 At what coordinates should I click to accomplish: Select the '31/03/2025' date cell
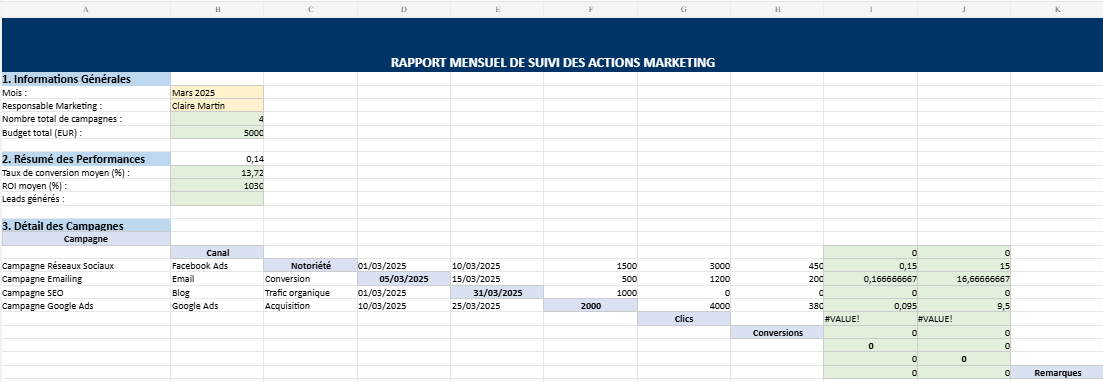pos(497,293)
